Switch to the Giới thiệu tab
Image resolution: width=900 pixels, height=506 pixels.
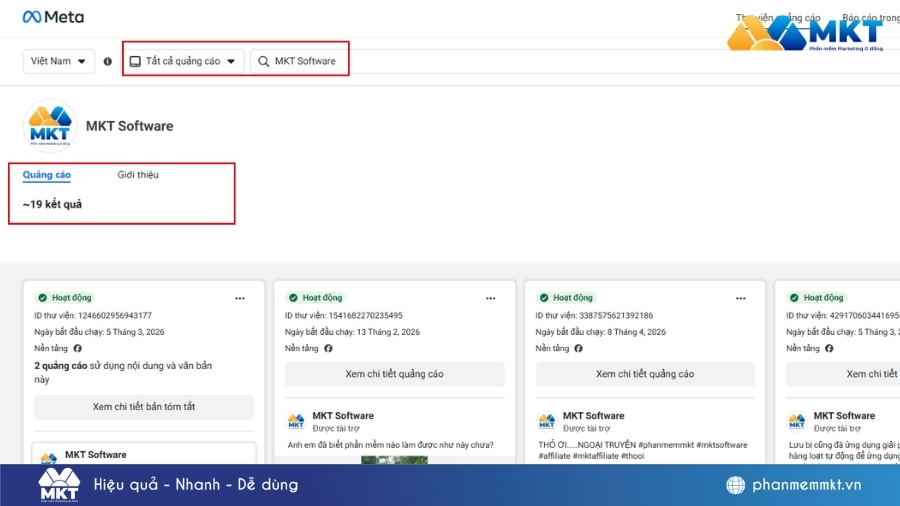138,175
